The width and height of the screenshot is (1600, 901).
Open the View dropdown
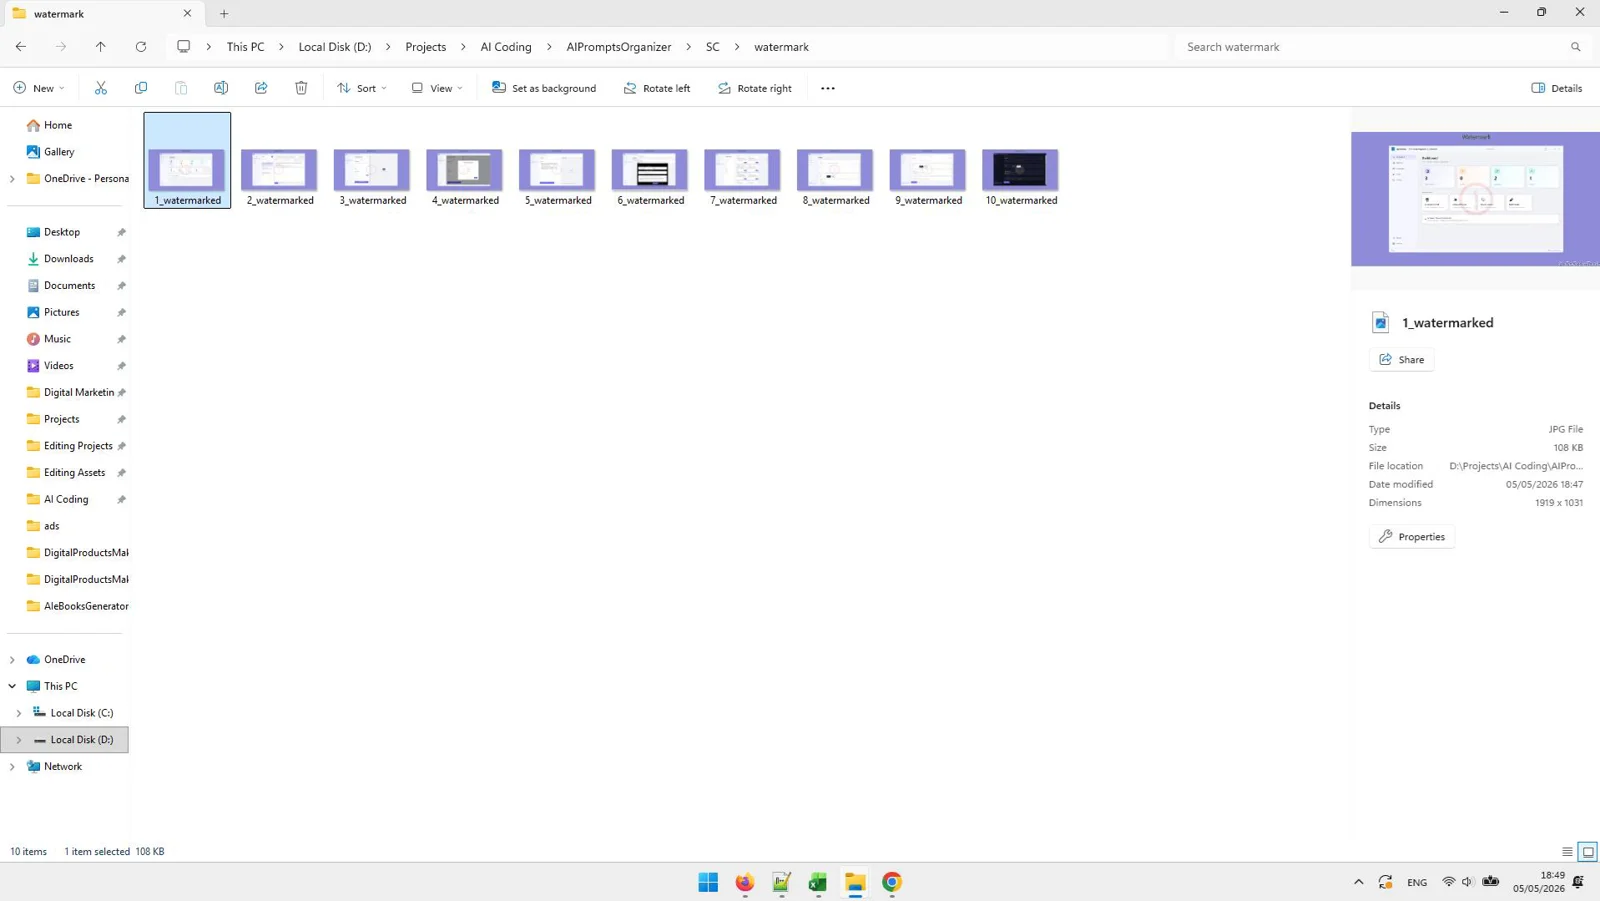pyautogui.click(x=437, y=88)
